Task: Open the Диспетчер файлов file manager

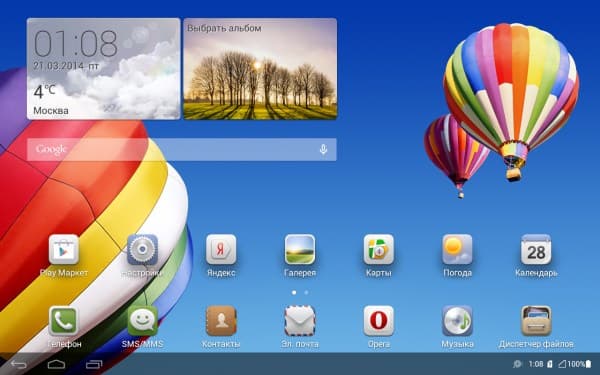Action: [x=536, y=321]
